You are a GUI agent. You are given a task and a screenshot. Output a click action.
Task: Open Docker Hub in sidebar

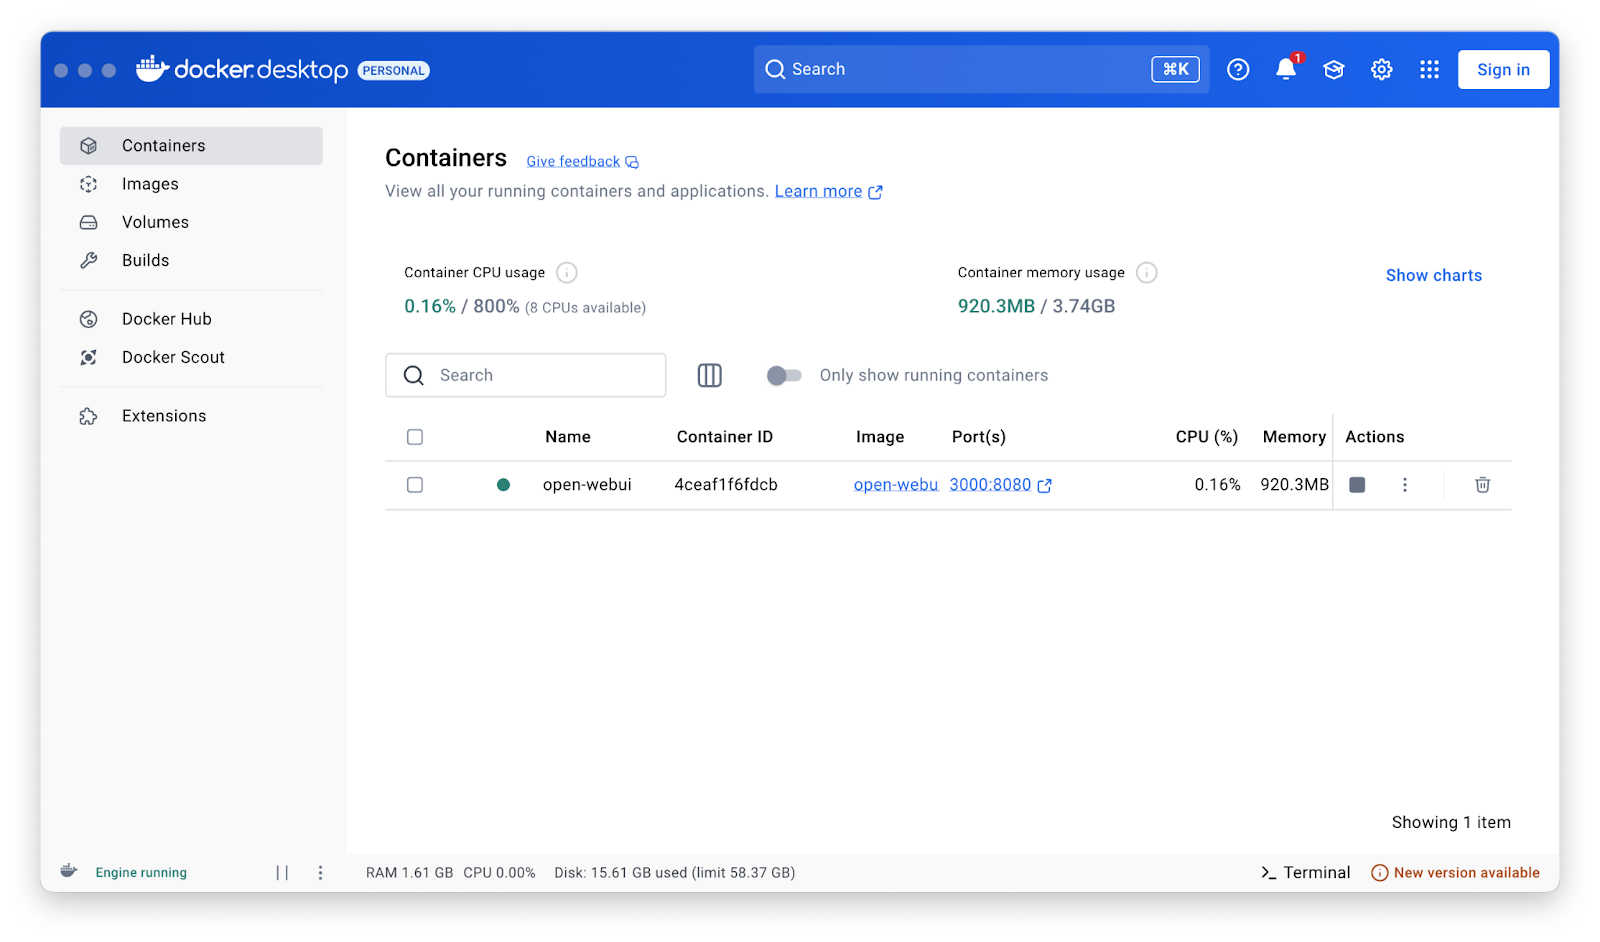click(191, 319)
